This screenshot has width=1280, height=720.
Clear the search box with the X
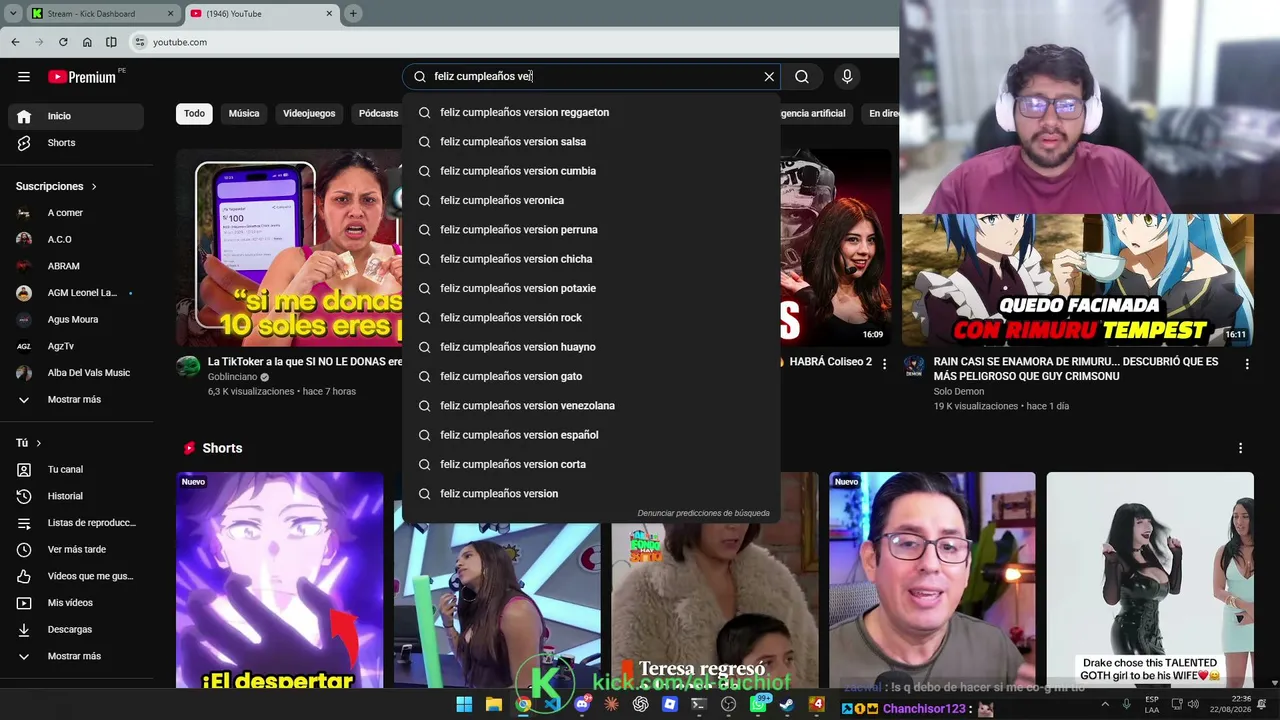[769, 77]
